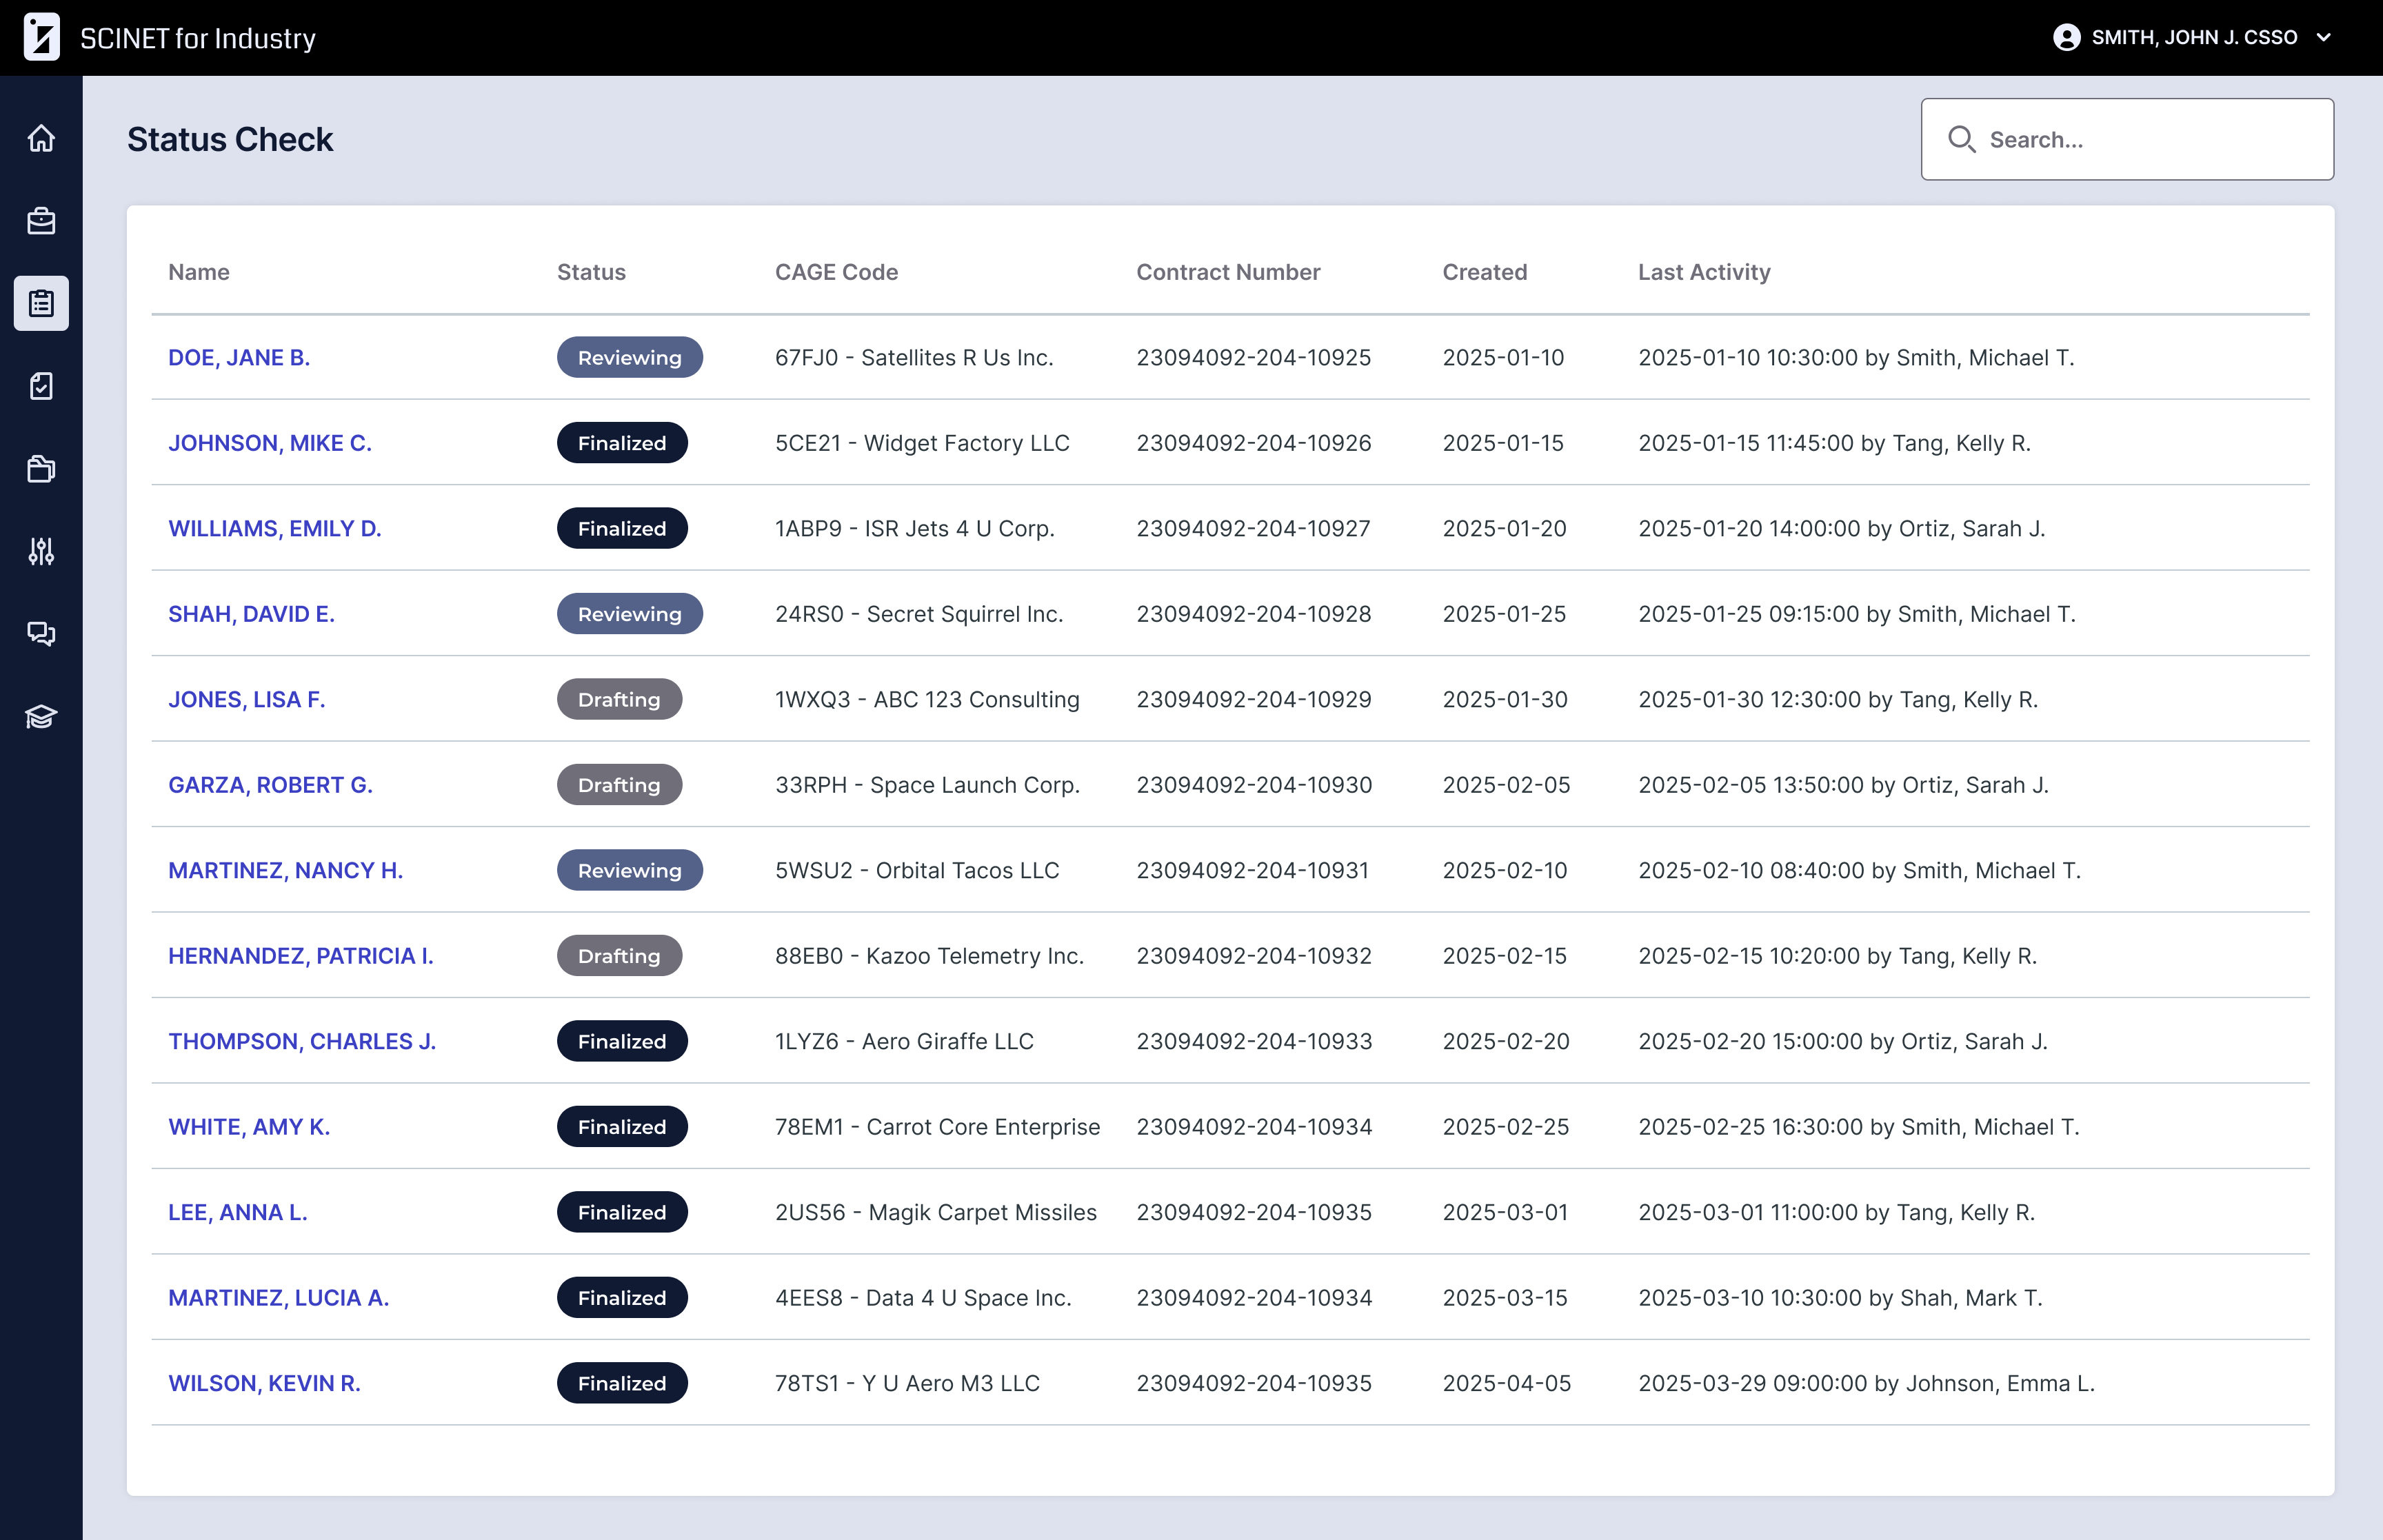Open WILSON, KEVIN R. record link

pos(264,1383)
